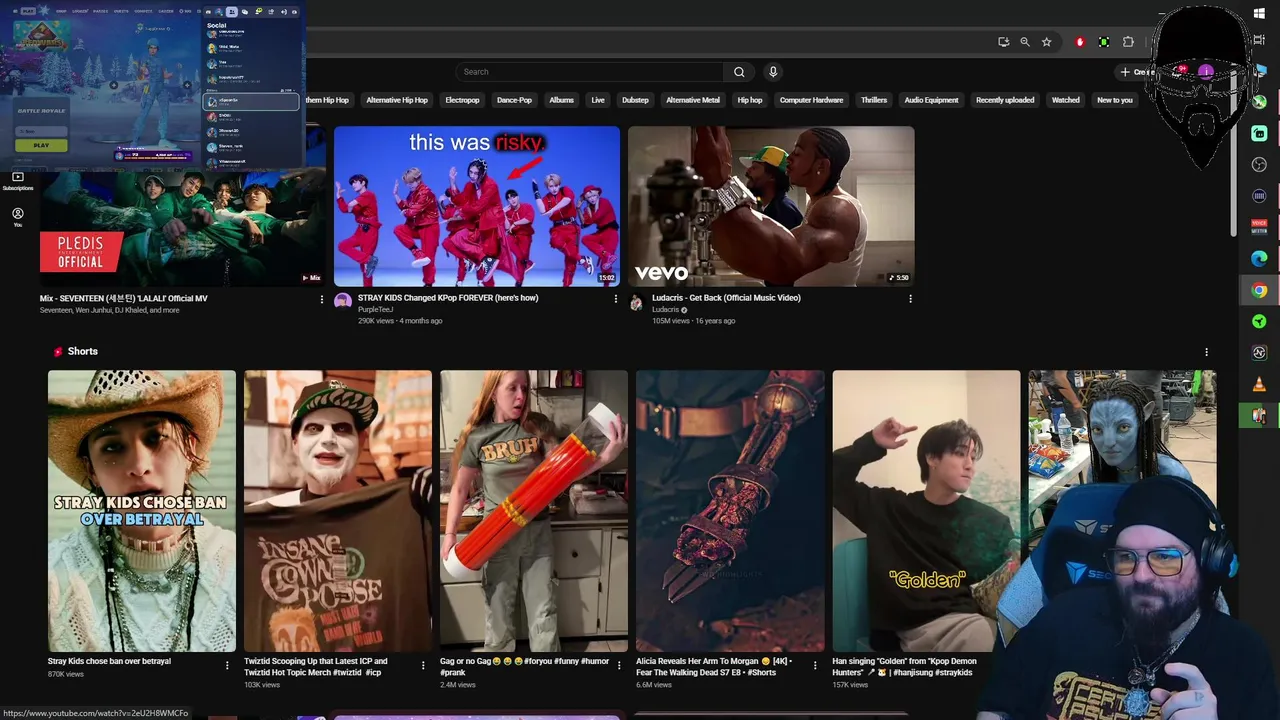Open Task View on the taskbar
Viewport: 1280px width, 720px height.
[1259, 40]
